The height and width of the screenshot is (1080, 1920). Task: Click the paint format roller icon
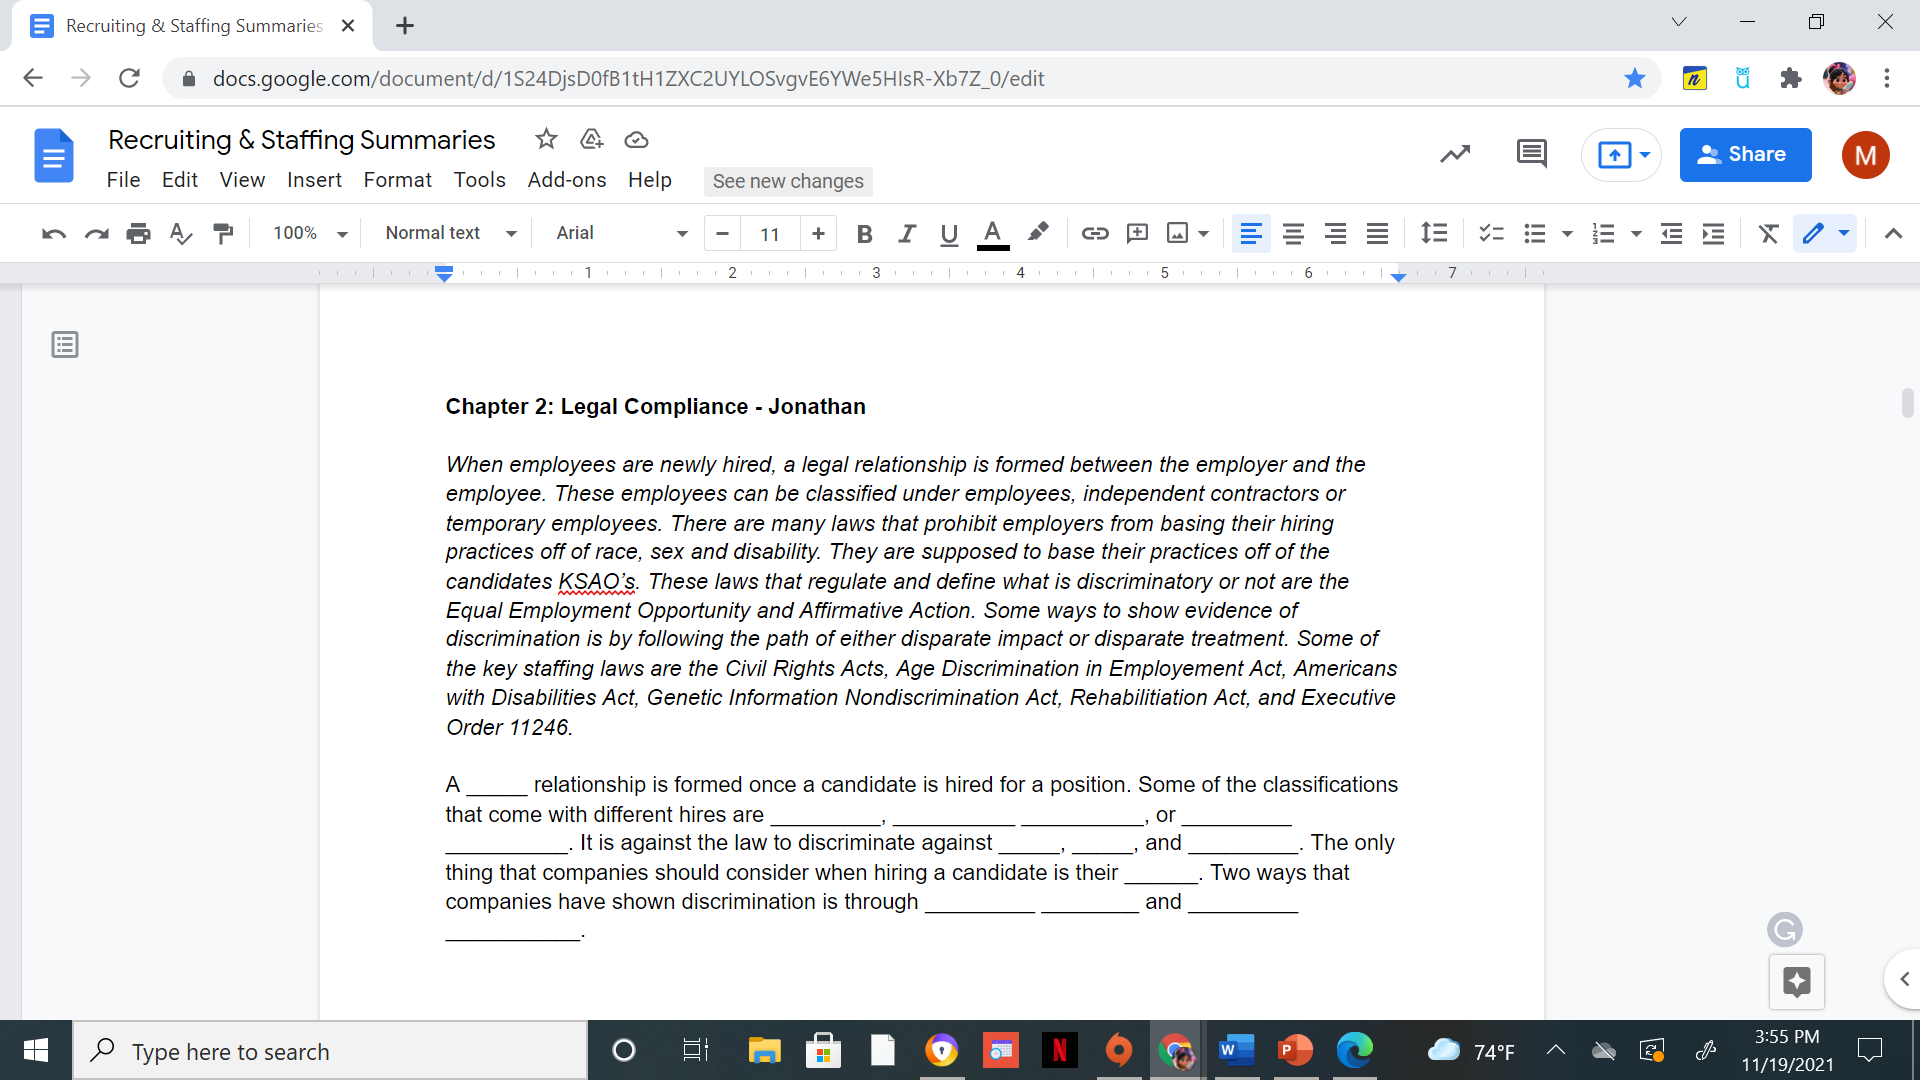(223, 233)
